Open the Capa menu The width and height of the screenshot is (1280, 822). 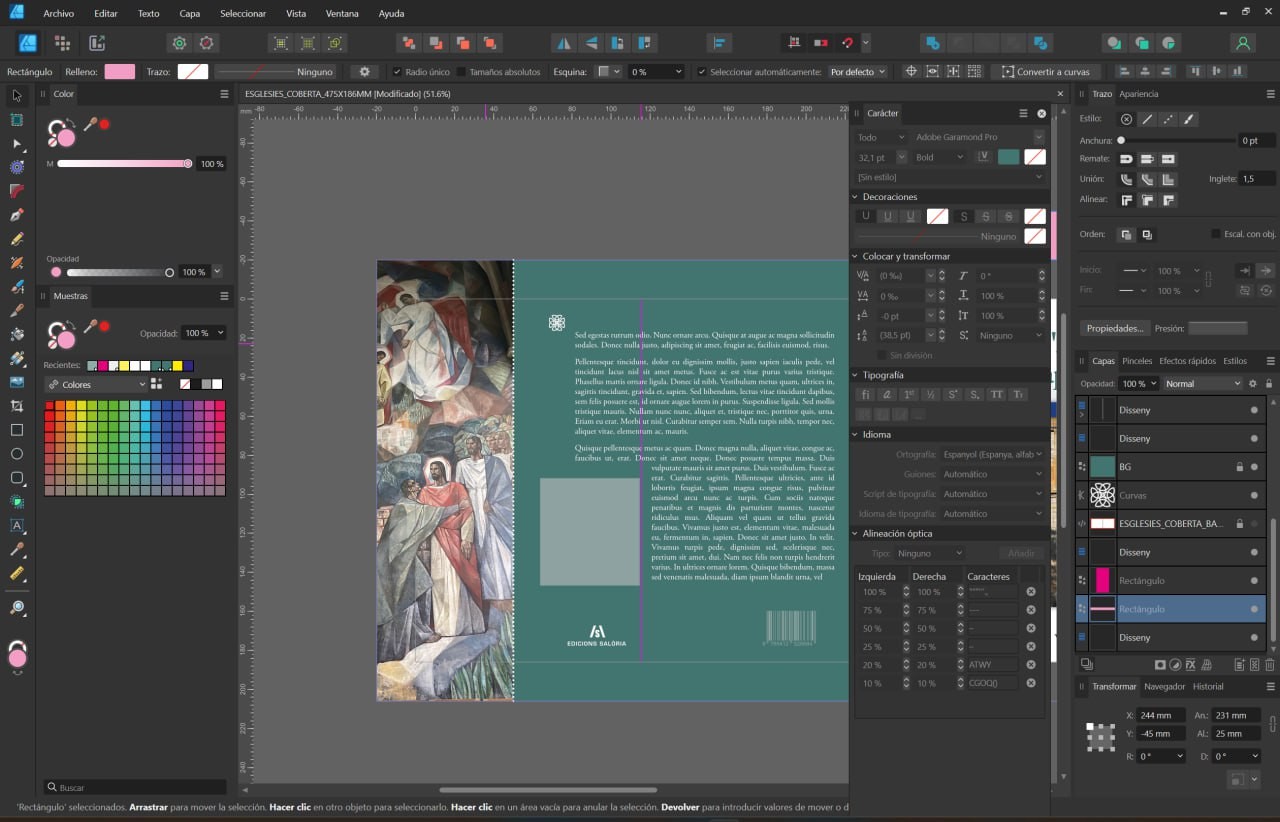pyautogui.click(x=190, y=14)
